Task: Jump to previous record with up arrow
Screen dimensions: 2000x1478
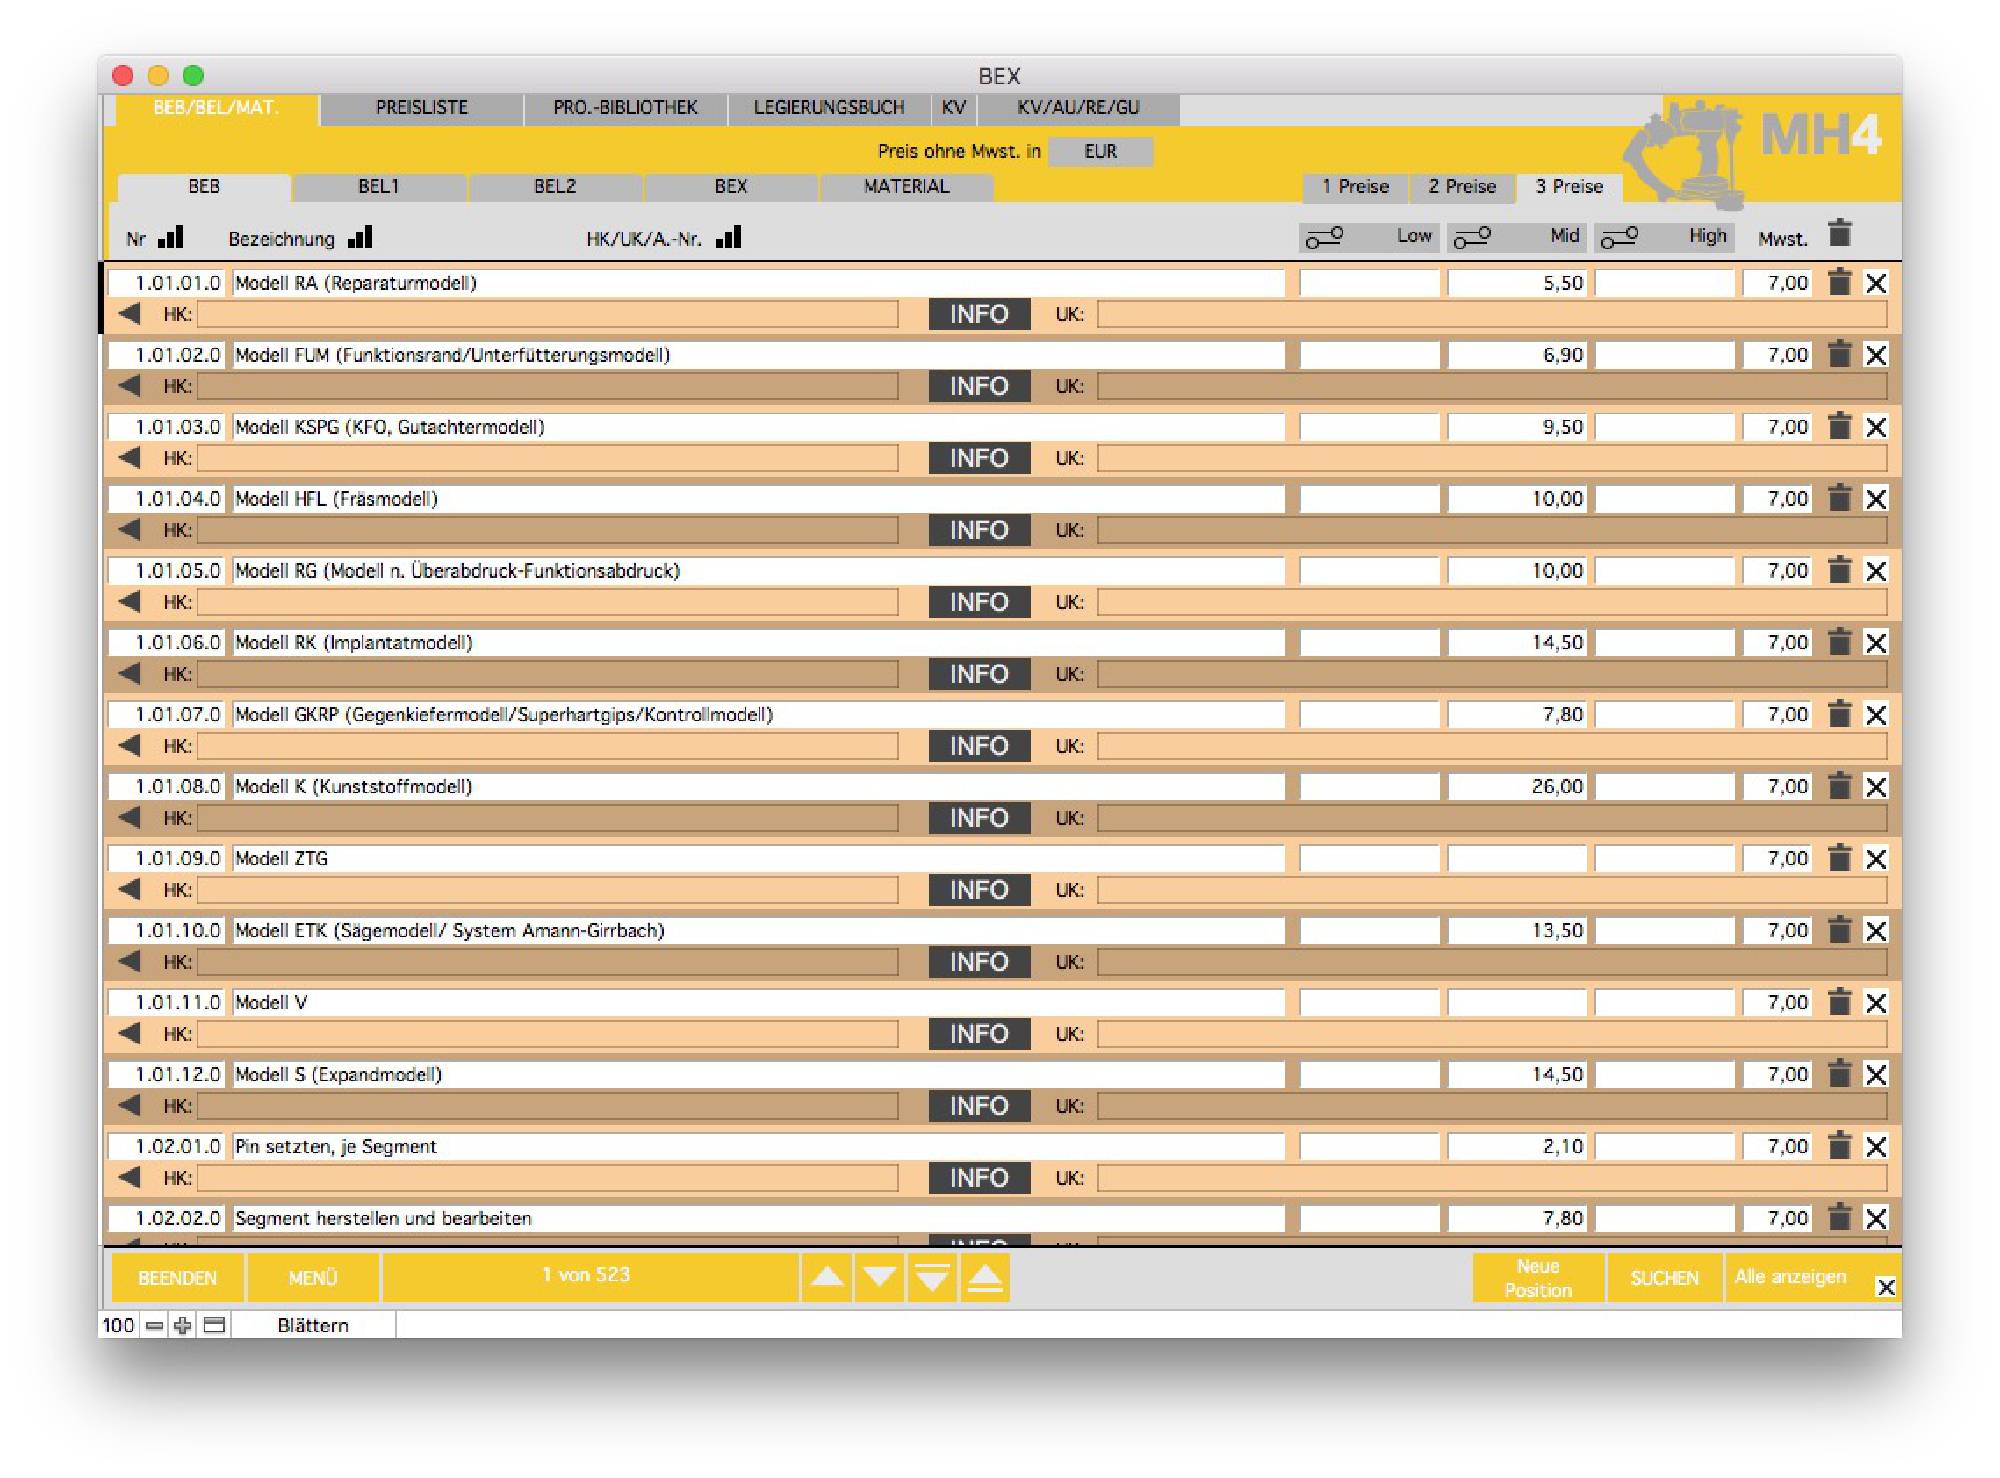Action: (x=827, y=1277)
